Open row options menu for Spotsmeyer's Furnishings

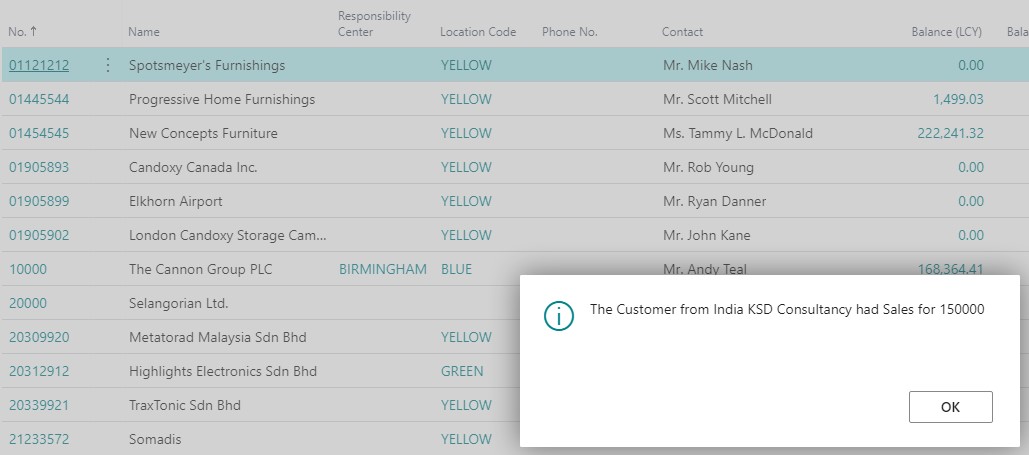click(x=108, y=65)
